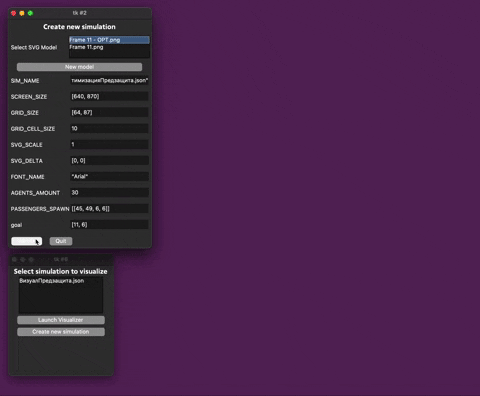Click the New model button

tap(79, 67)
